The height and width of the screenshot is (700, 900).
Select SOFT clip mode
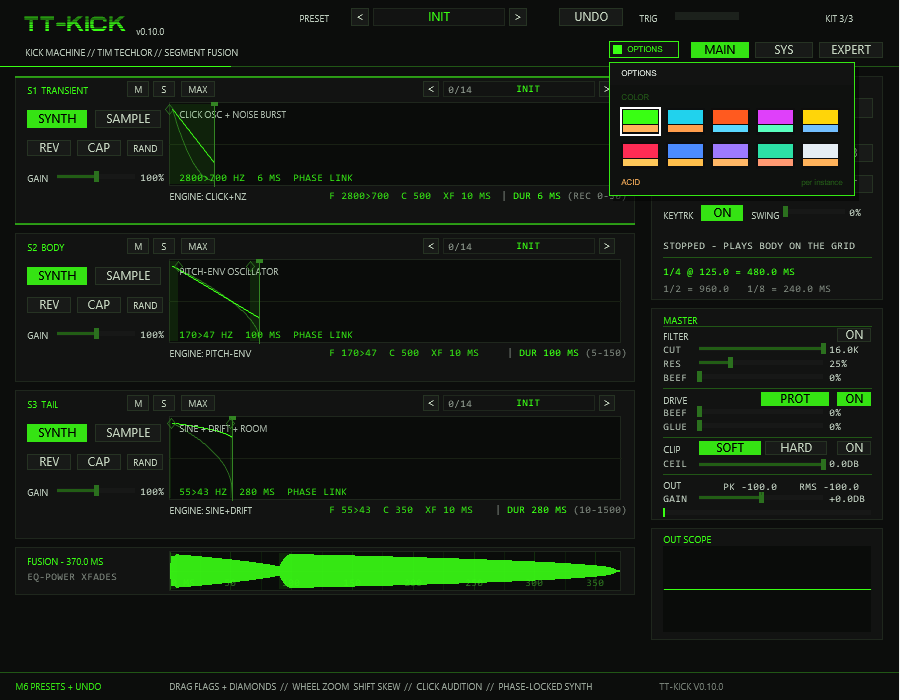(730, 448)
